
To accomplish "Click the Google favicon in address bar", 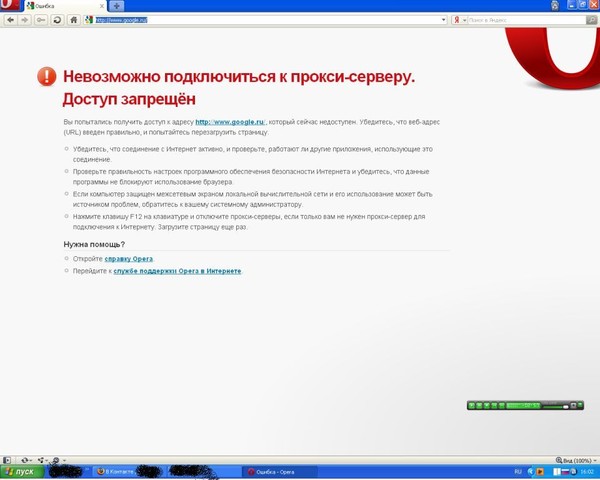I will coord(89,20).
